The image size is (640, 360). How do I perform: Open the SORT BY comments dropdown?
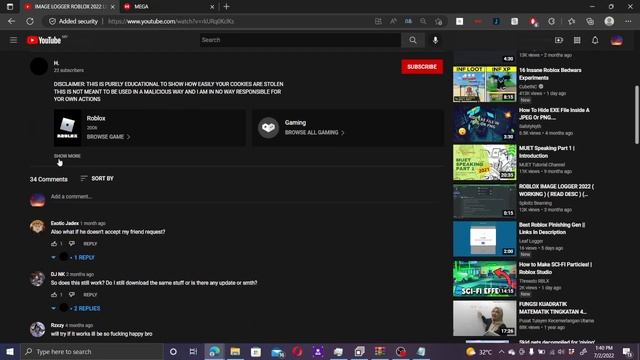pos(97,178)
